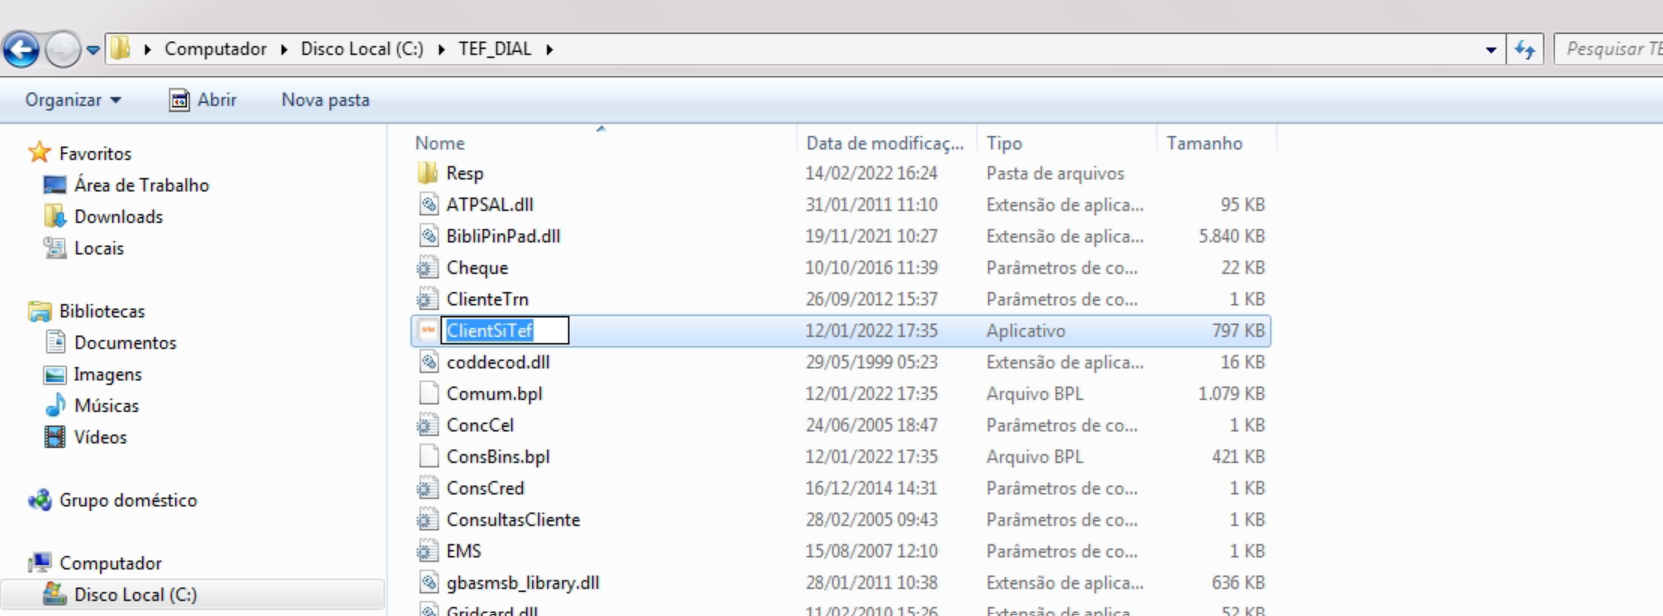Viewport: 1663px width, 616px height.
Task: Select ATPSAL.dll file icon
Action: point(428,204)
